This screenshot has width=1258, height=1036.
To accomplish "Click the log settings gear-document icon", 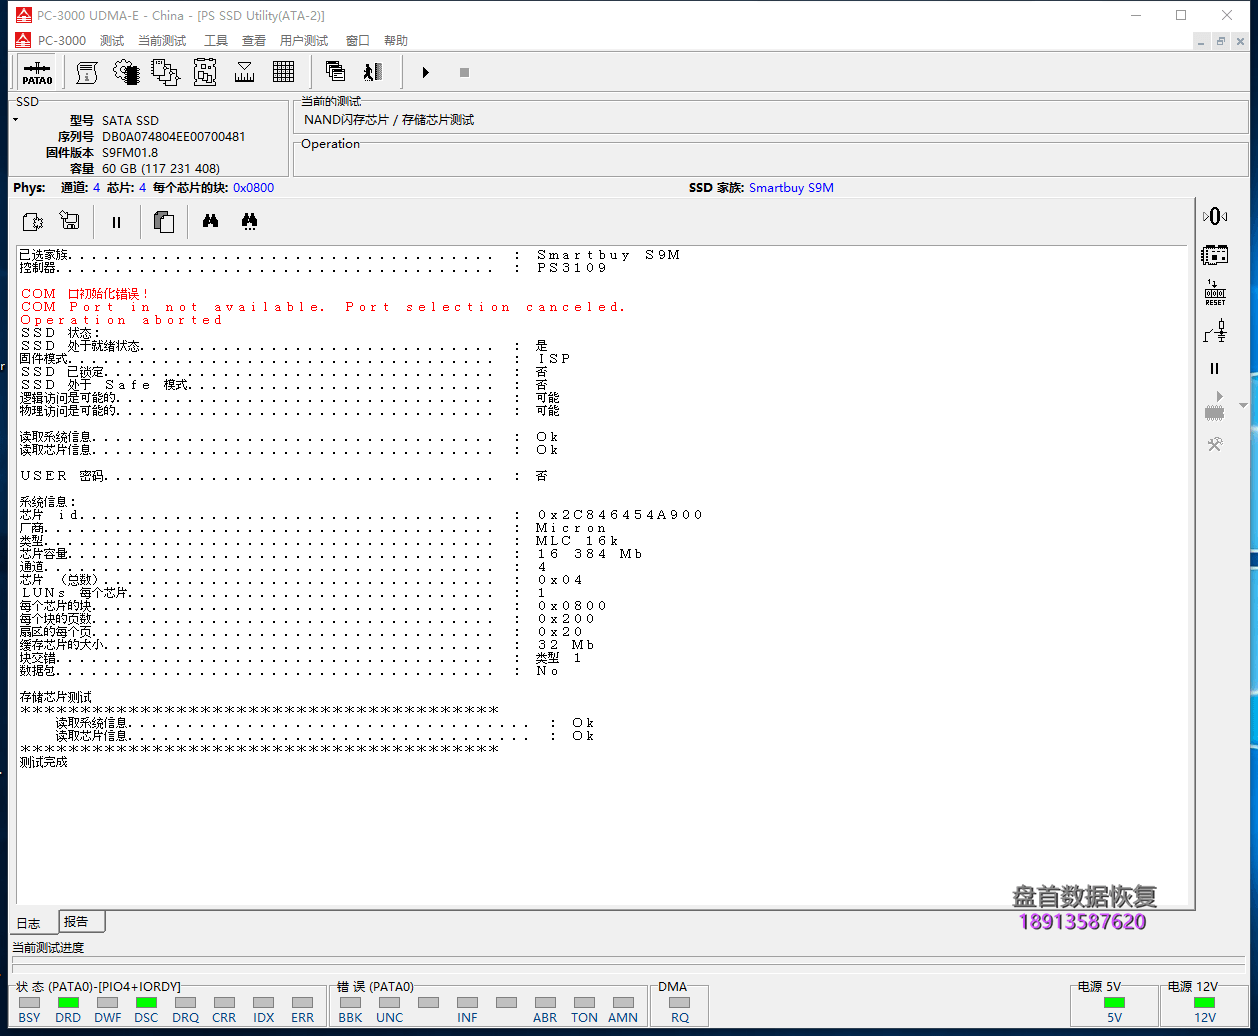I will click(x=32, y=222).
